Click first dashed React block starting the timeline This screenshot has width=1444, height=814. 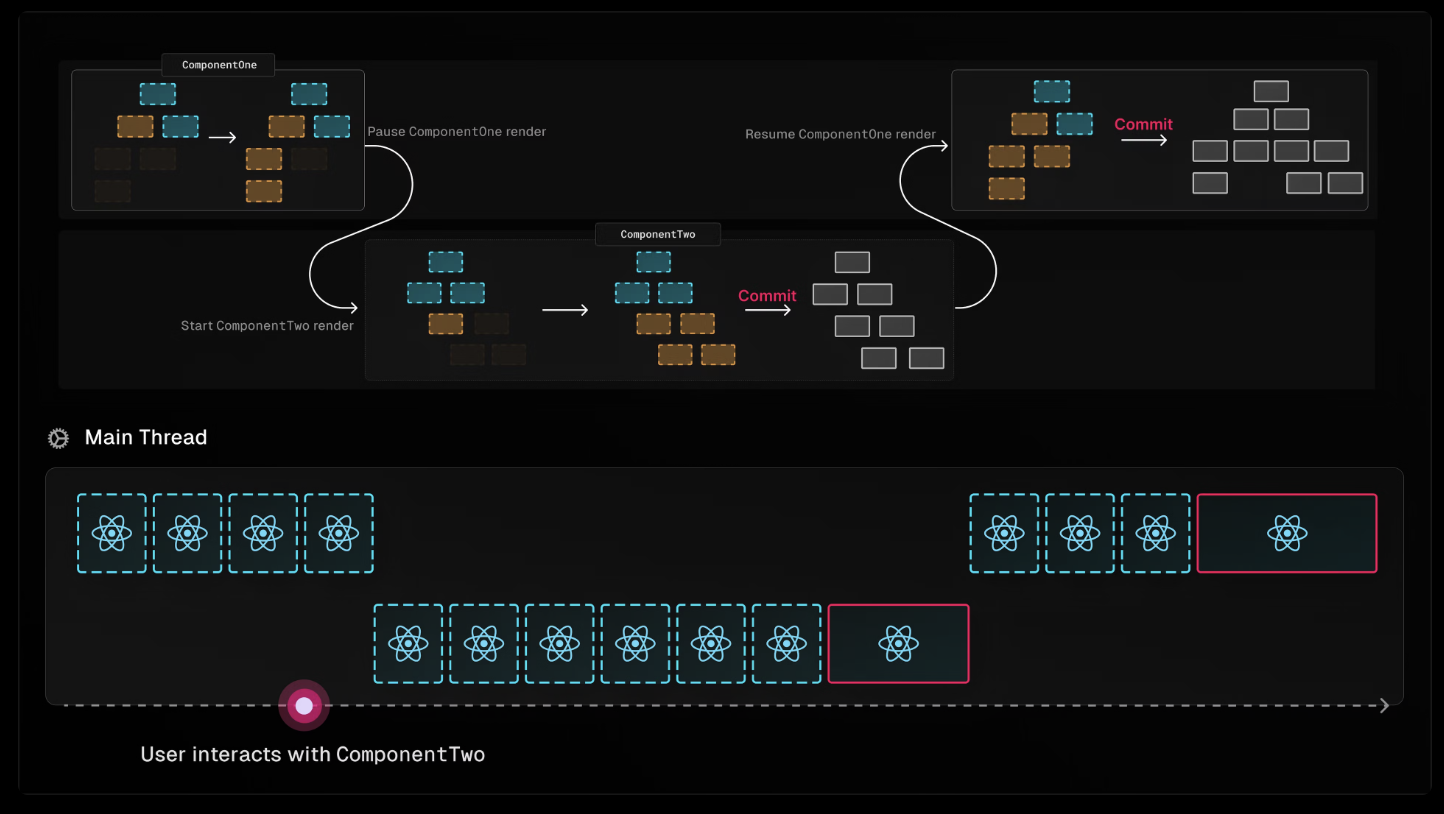pyautogui.click(x=112, y=533)
